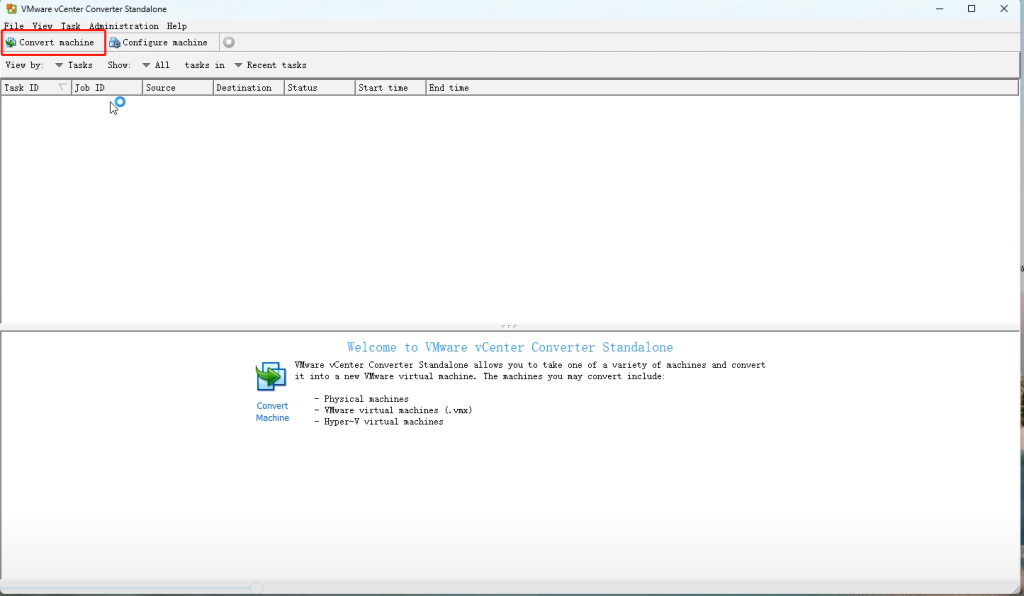
Task: Click the 'Physical machines' list entry
Action: tap(366, 399)
